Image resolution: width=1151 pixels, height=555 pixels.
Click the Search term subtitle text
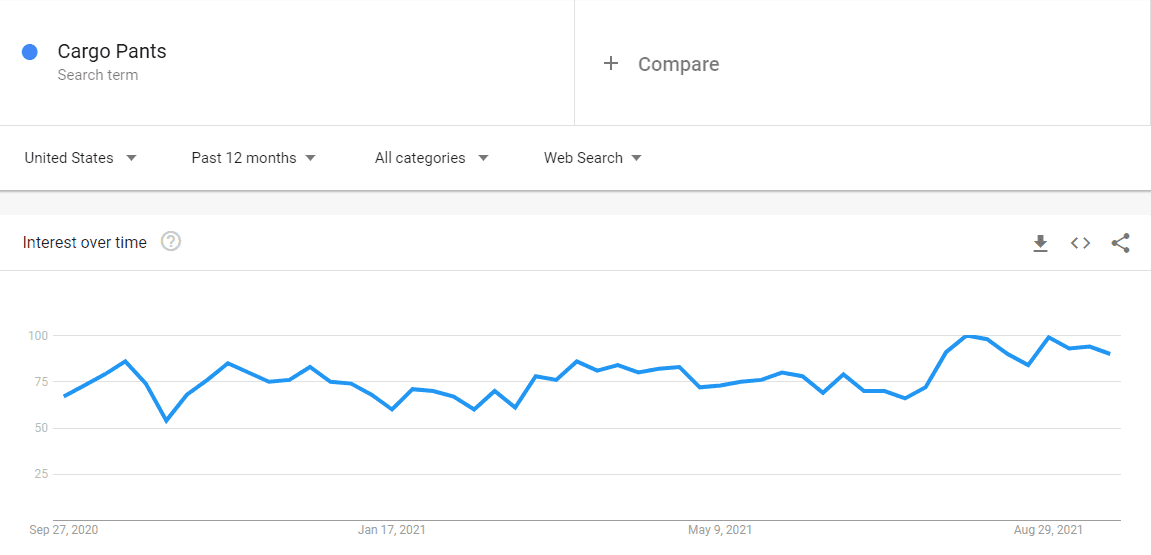(x=98, y=75)
